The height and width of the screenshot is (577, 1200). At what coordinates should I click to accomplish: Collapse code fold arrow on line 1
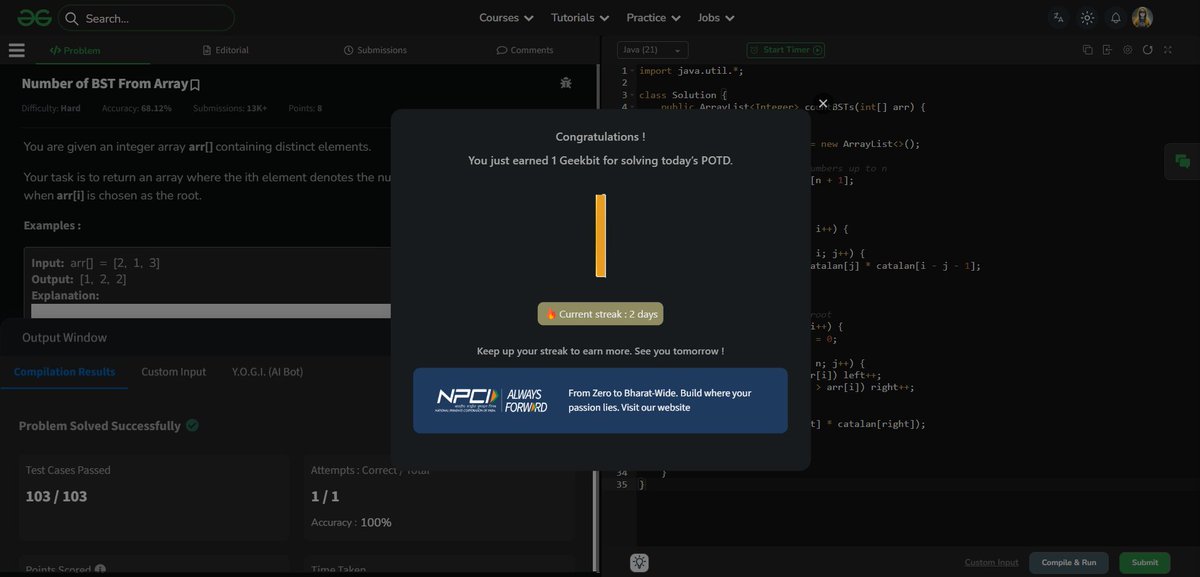[633, 71]
